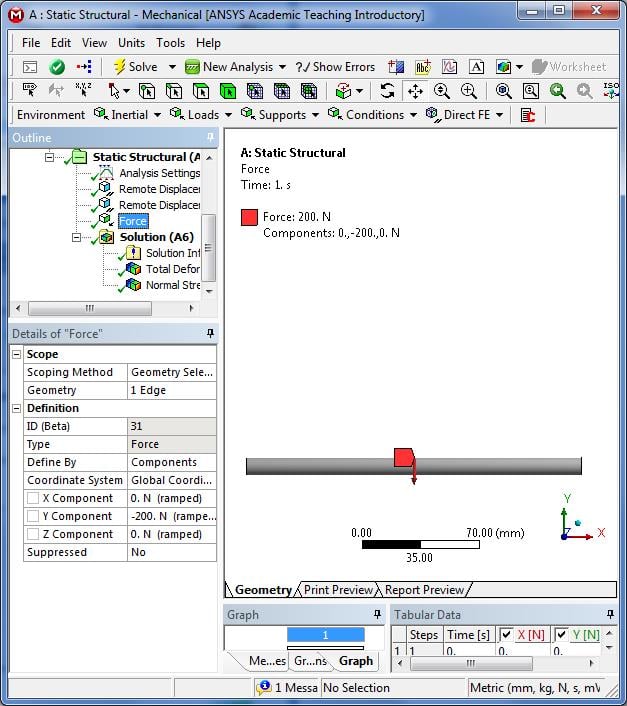Click the Rotate view icon
Viewport: 627px width, 706px height.
tap(387, 91)
